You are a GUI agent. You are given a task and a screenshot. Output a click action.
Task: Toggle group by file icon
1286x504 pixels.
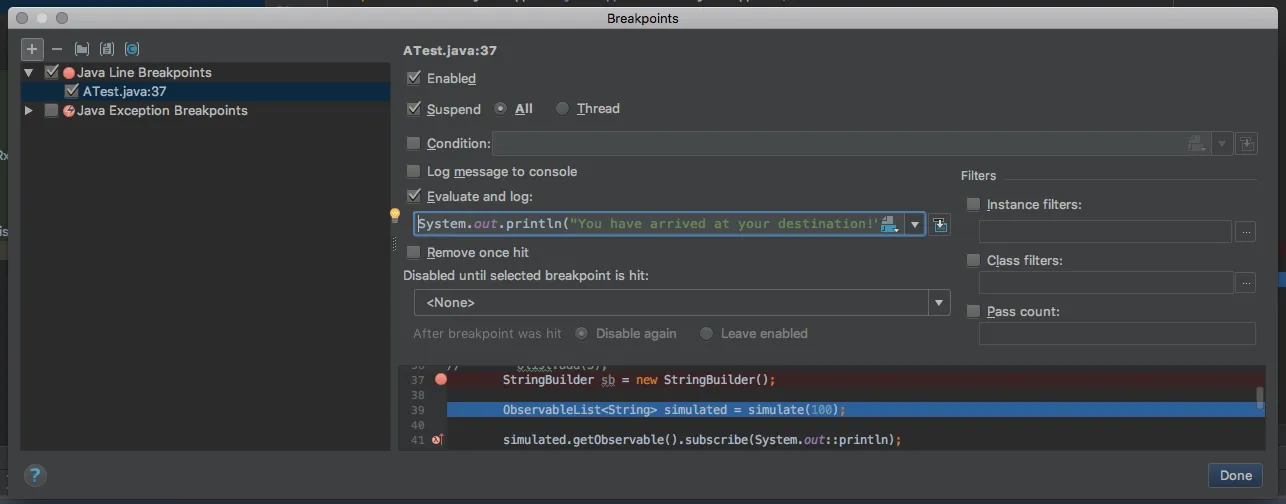107,49
